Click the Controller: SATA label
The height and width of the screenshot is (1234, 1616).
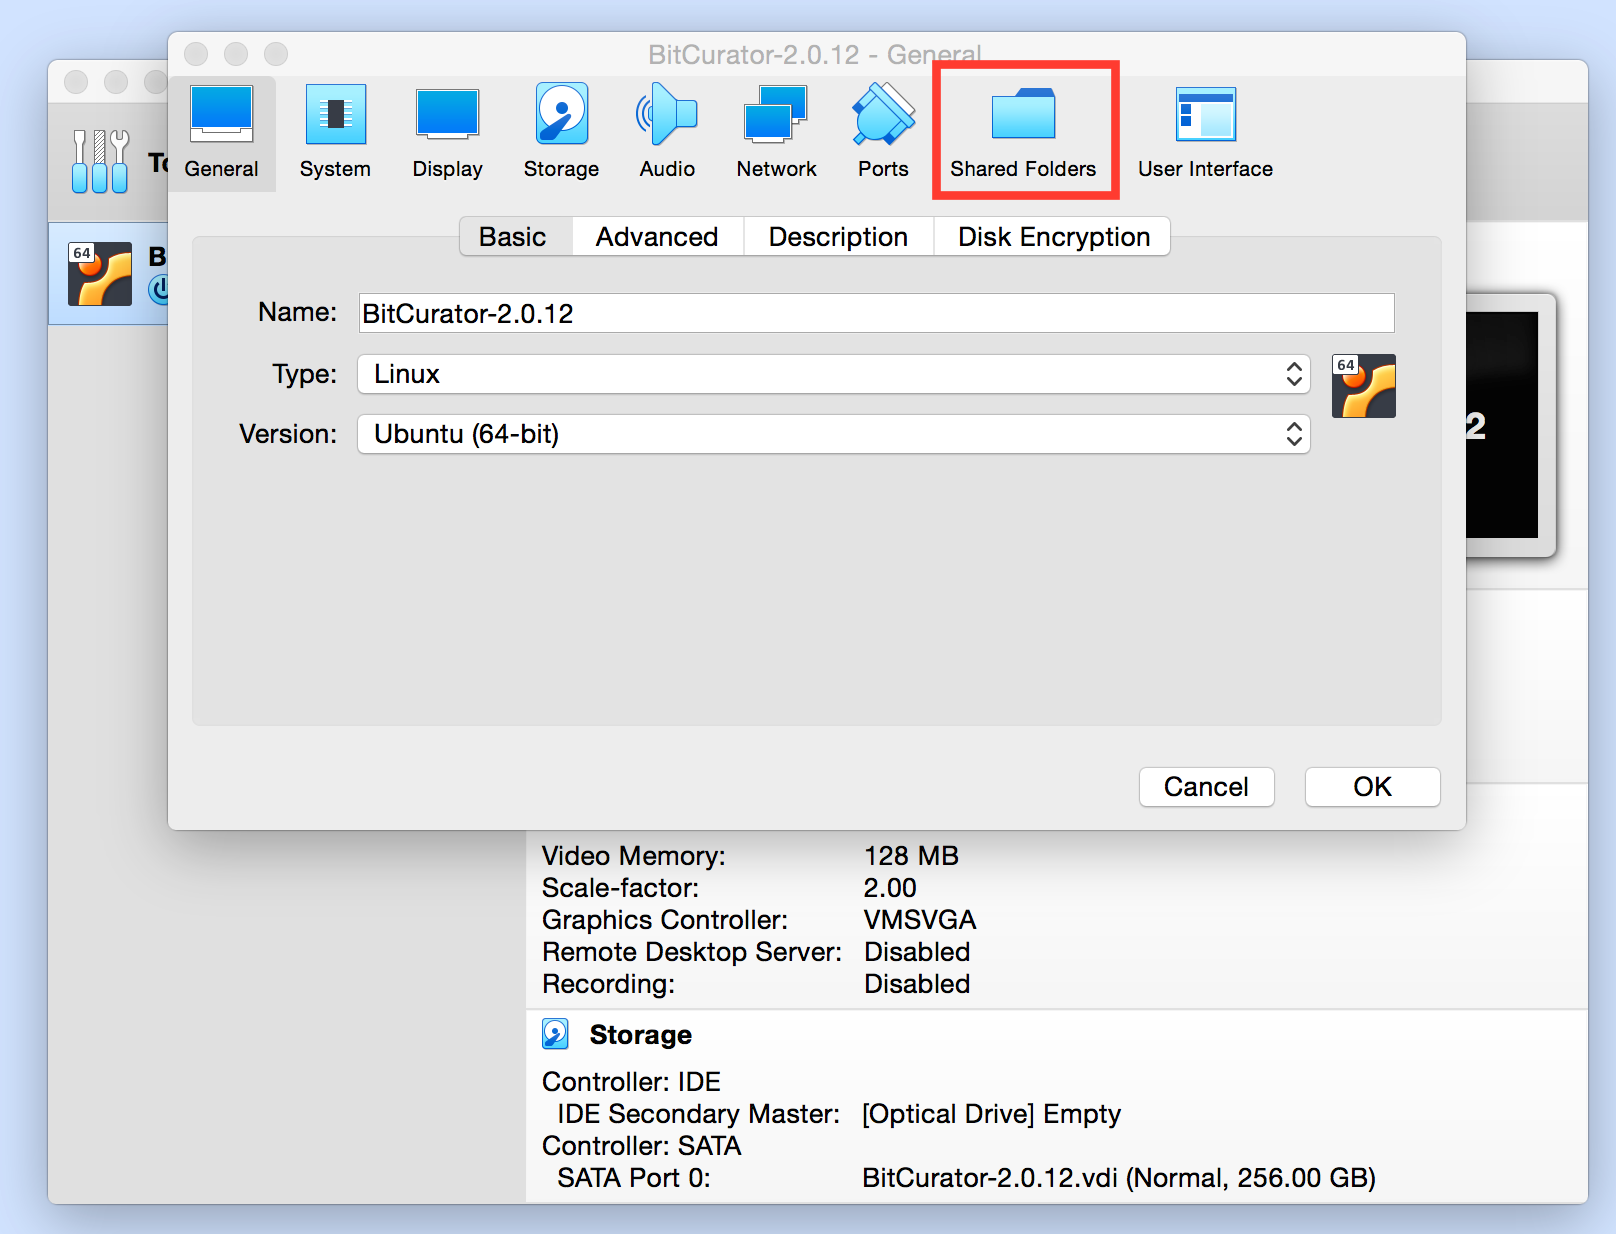pyautogui.click(x=641, y=1146)
